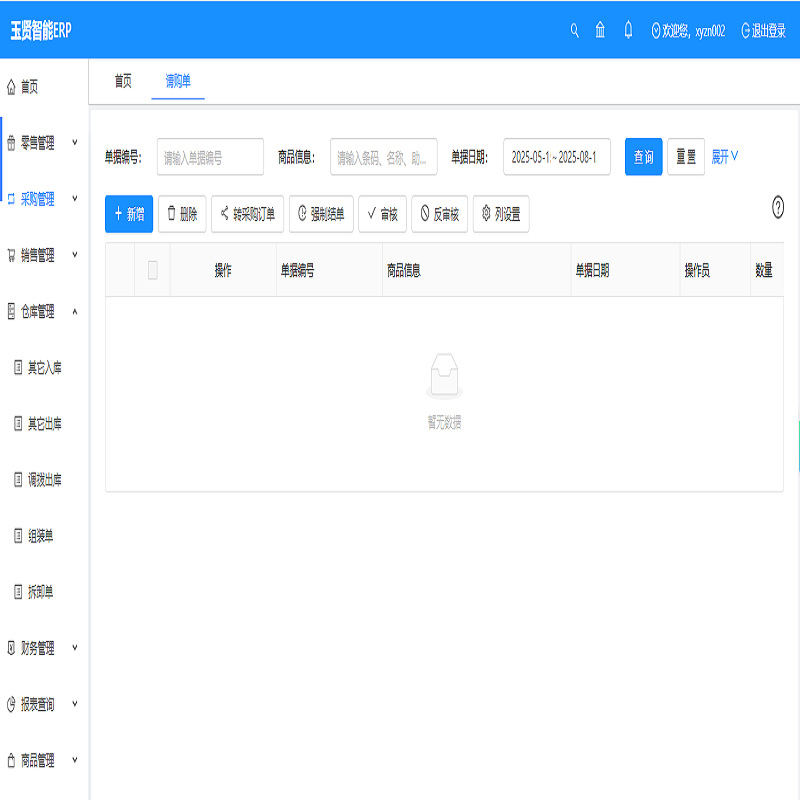The image size is (800, 800).
Task: Click the 单据编号 input field
Action: [x=210, y=157]
